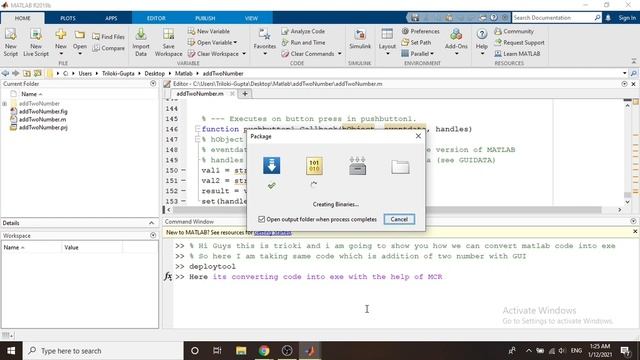The width and height of the screenshot is (640, 360).
Task: Expand the Parallel dropdown
Action: pyautogui.click(x=432, y=54)
